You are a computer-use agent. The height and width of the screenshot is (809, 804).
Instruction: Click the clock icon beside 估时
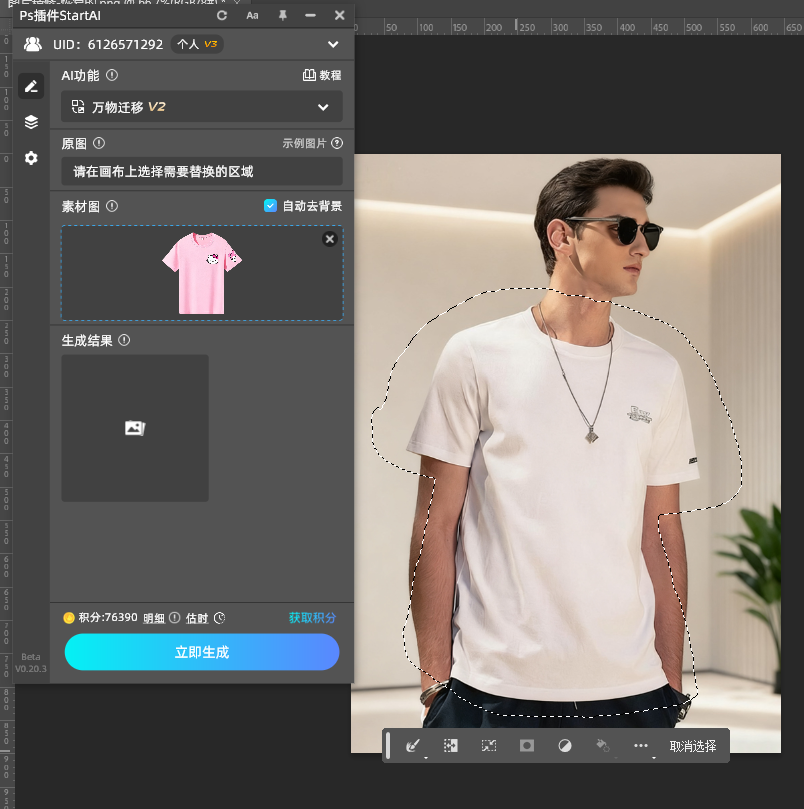click(x=219, y=618)
